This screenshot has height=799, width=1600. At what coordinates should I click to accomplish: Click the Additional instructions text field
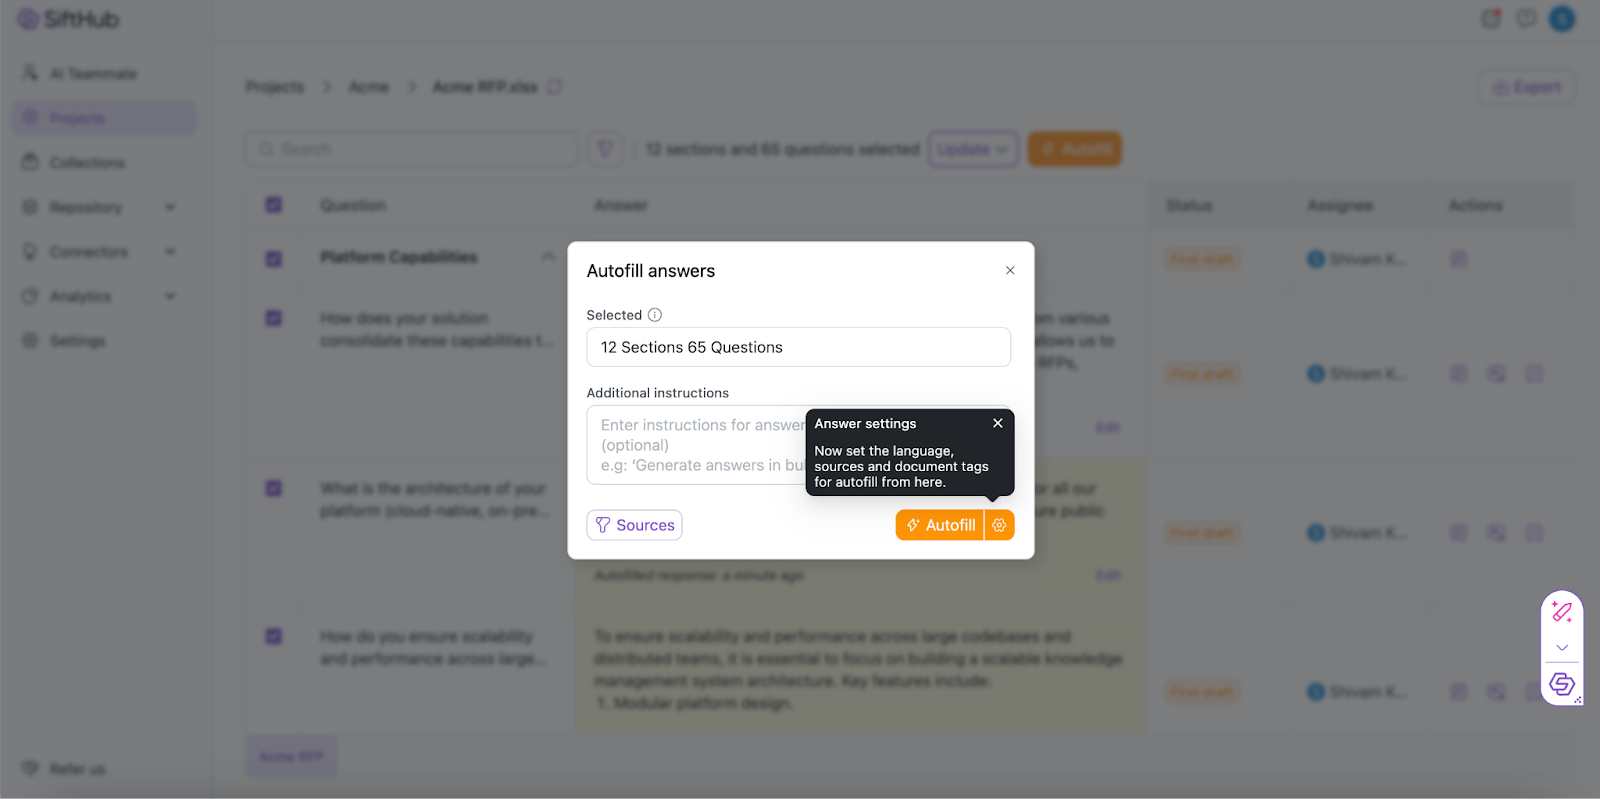(x=695, y=445)
